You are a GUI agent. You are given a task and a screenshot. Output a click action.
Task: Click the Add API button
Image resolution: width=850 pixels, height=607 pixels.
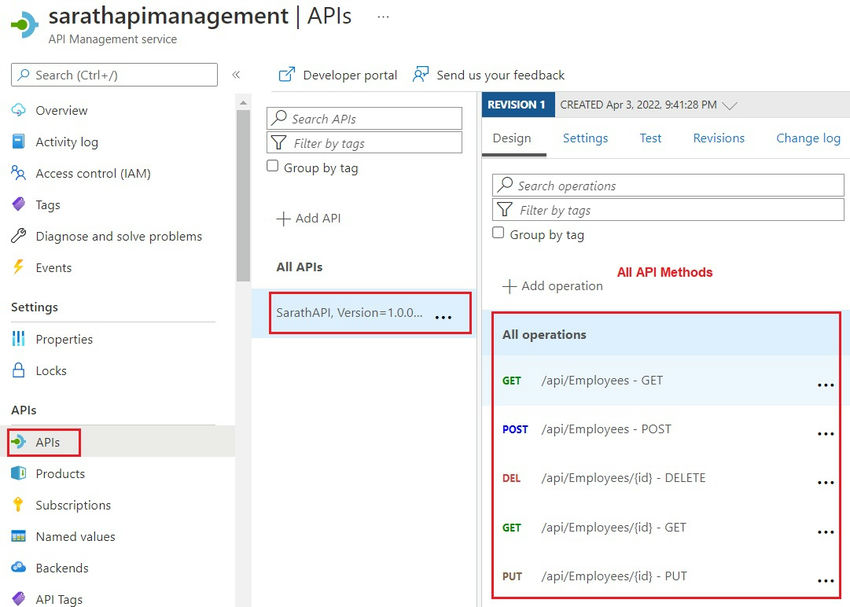click(x=309, y=218)
